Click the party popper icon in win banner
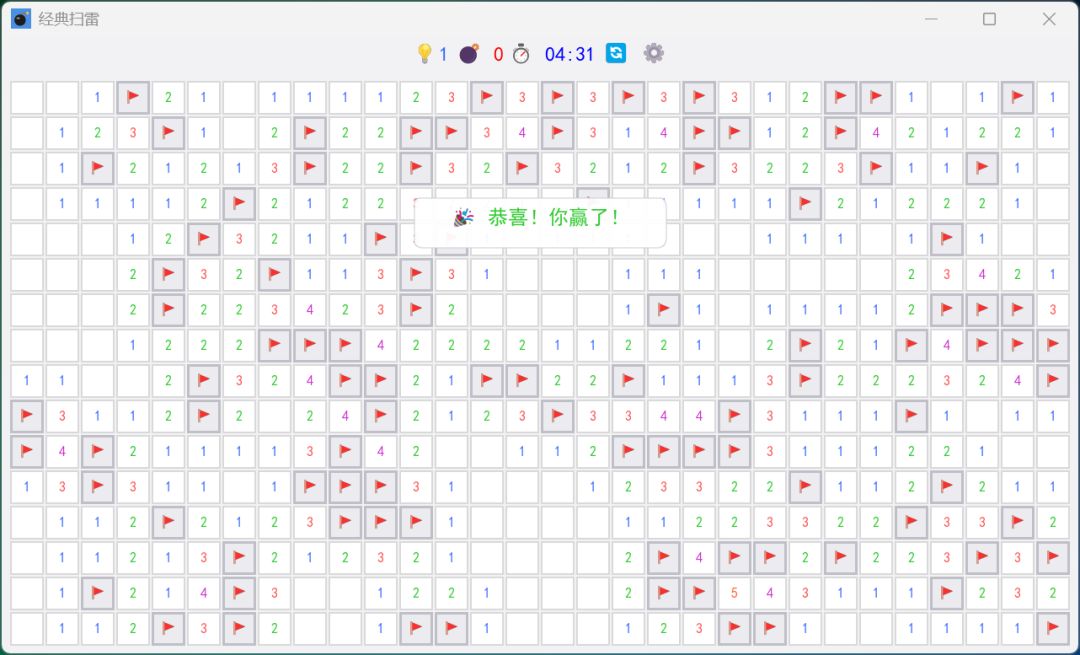This screenshot has width=1080, height=655. pyautogui.click(x=464, y=218)
